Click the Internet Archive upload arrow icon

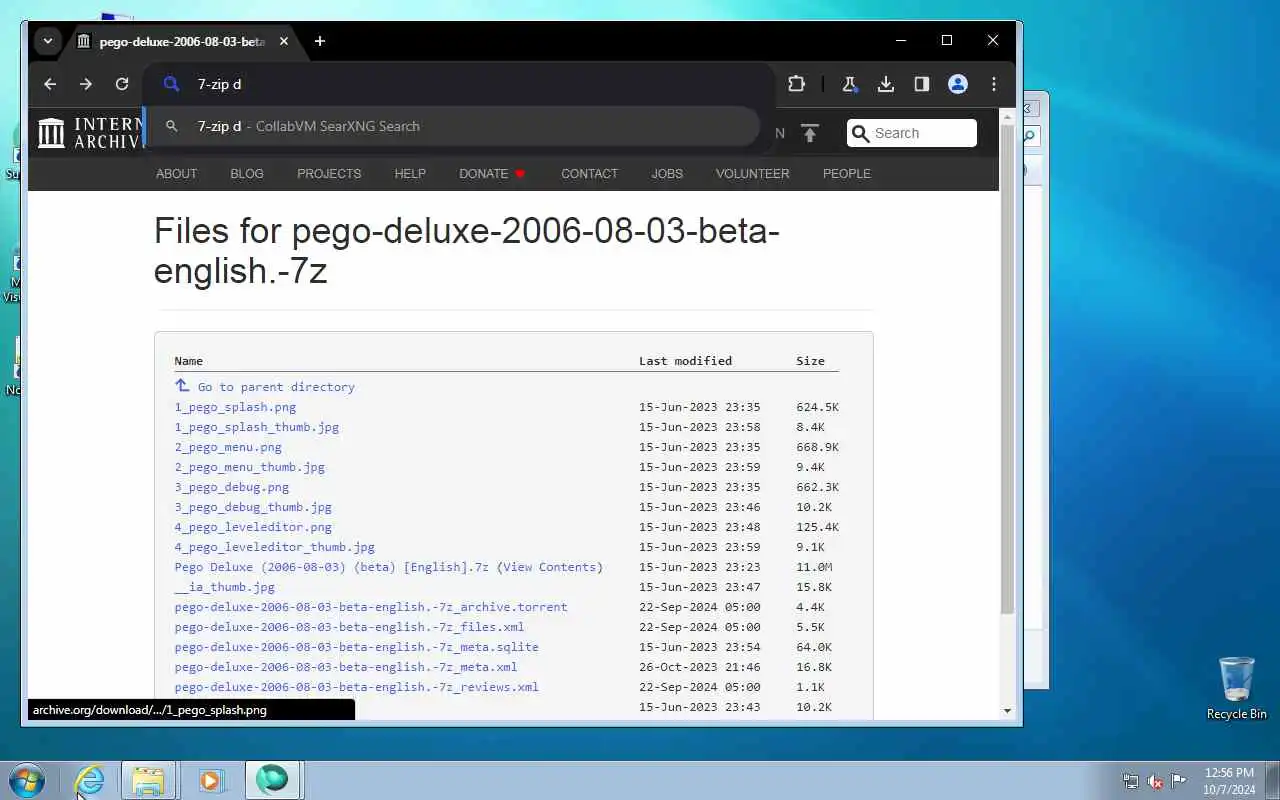810,133
